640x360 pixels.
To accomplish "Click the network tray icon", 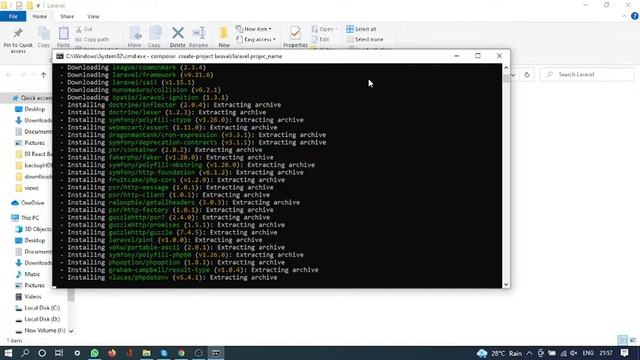I will (563, 353).
